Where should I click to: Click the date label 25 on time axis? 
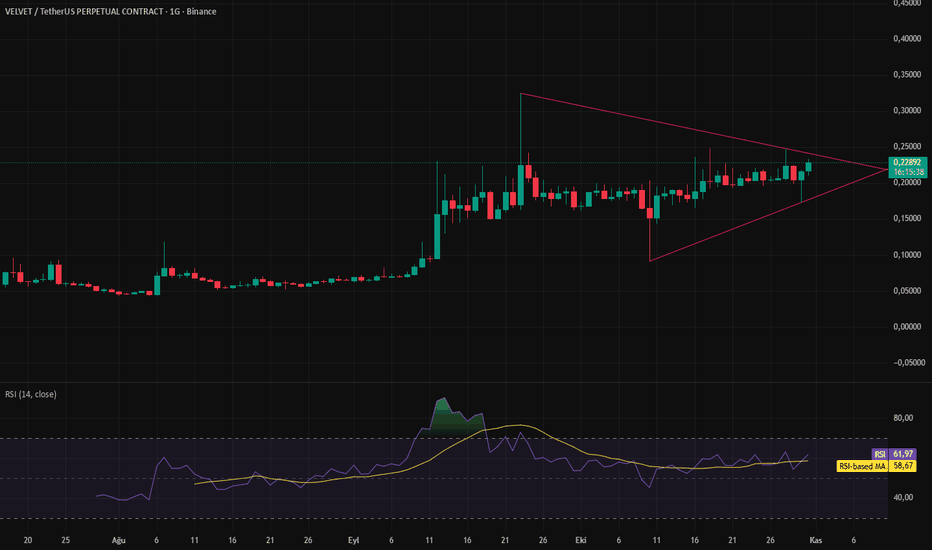(66, 540)
